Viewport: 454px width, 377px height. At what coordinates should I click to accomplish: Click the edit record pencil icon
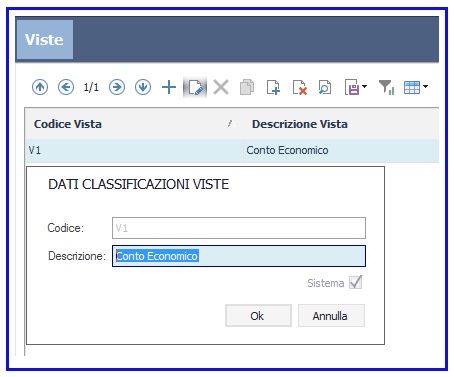(195, 87)
